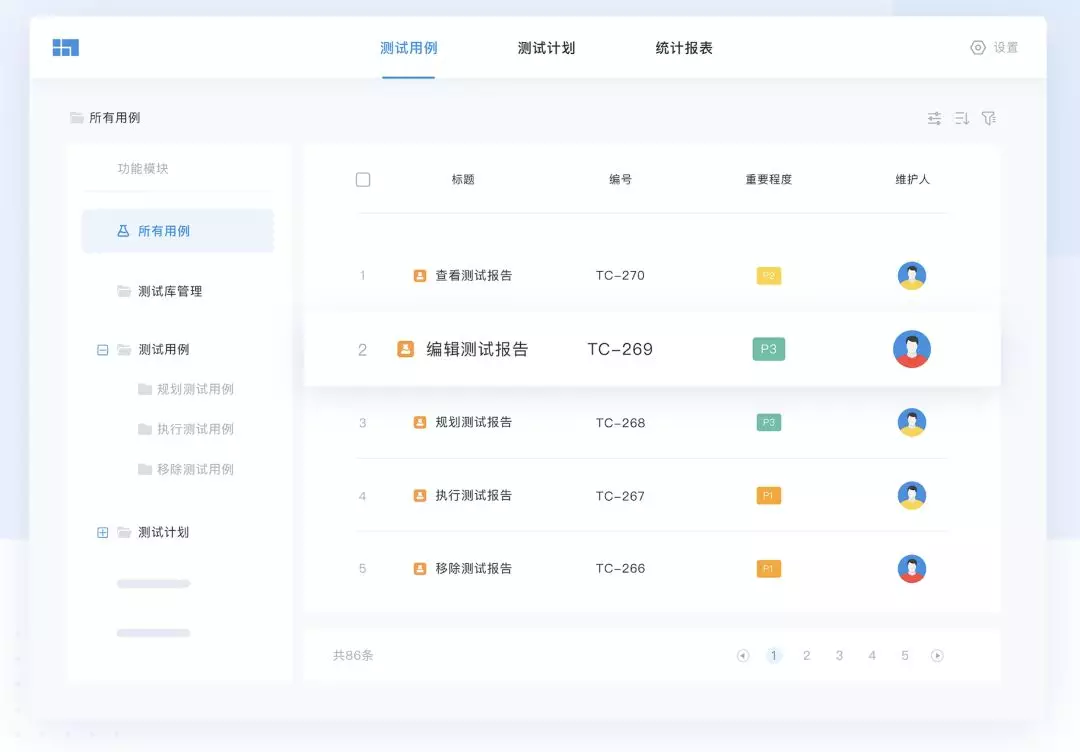Click the orange case icon for 执行测试报告

(419, 495)
